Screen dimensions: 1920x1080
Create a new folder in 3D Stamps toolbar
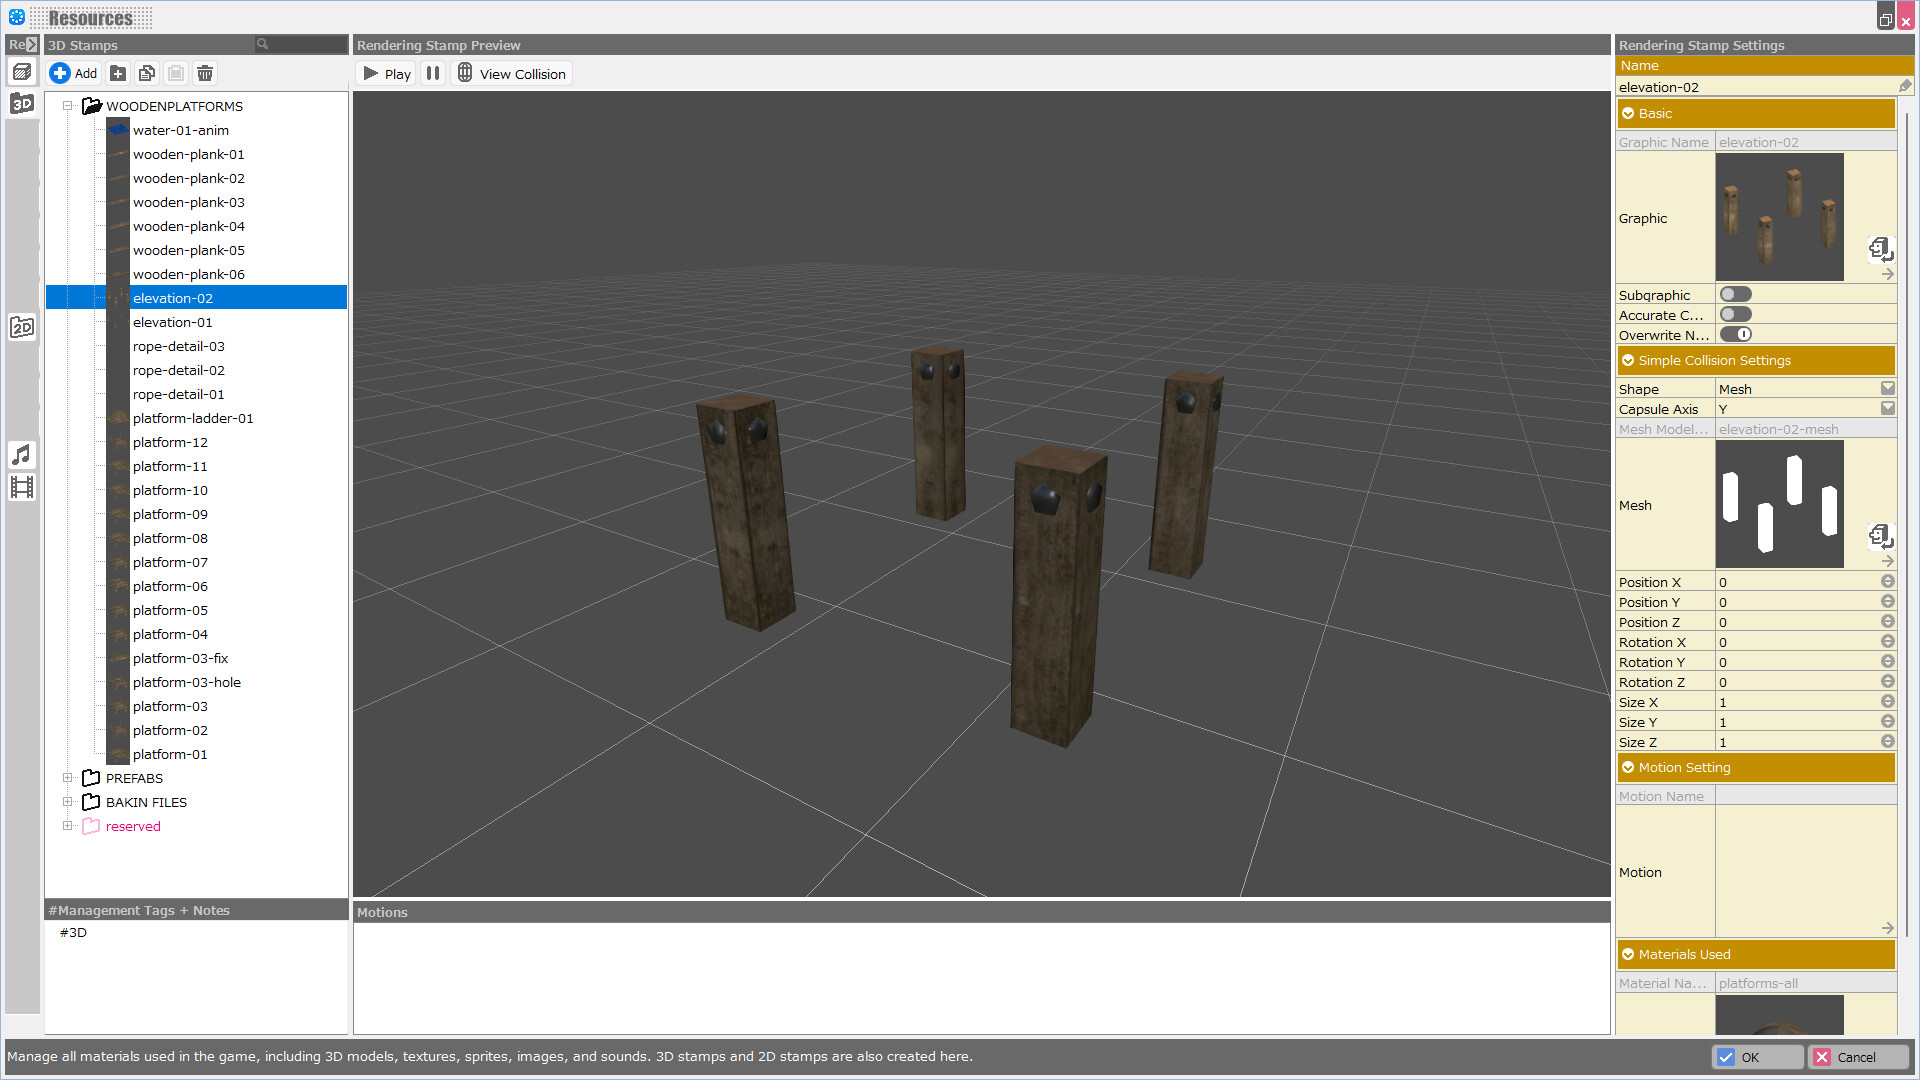tap(117, 73)
